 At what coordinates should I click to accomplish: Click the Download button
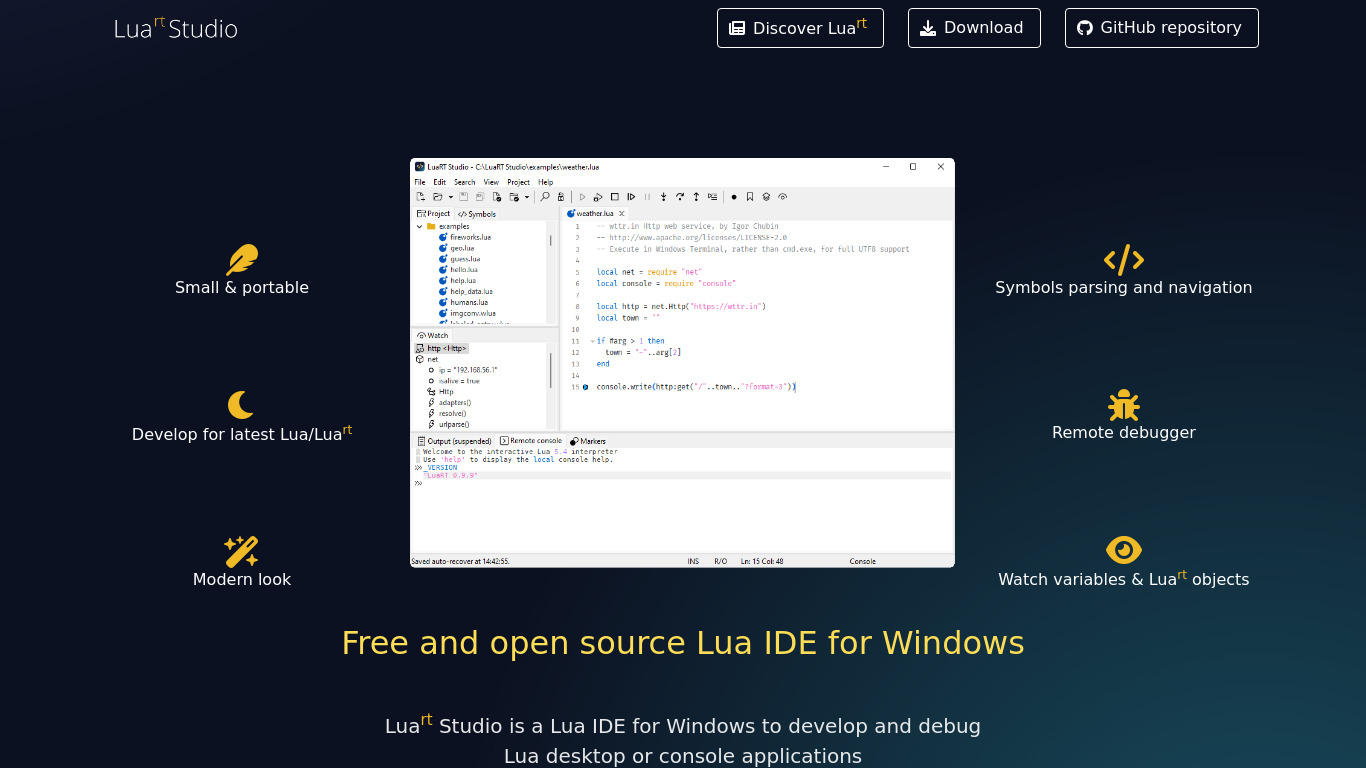[x=974, y=28]
